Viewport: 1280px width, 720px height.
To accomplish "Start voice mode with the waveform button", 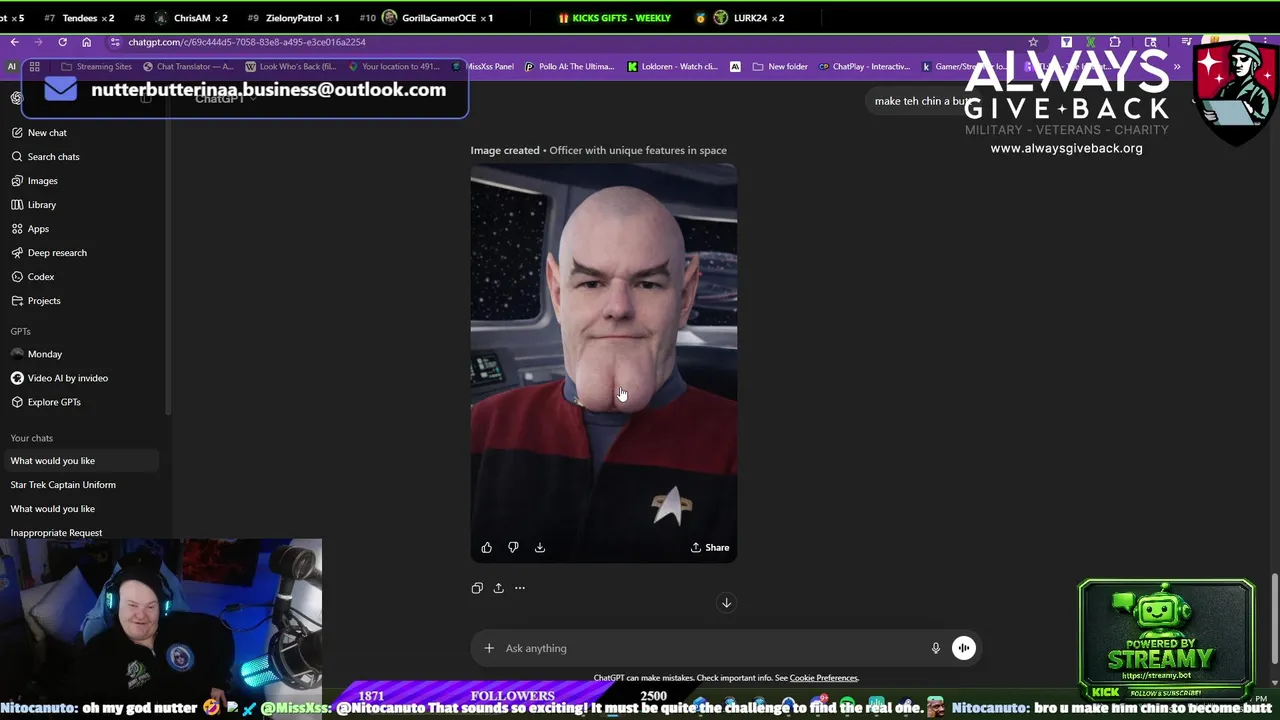I will [x=964, y=648].
